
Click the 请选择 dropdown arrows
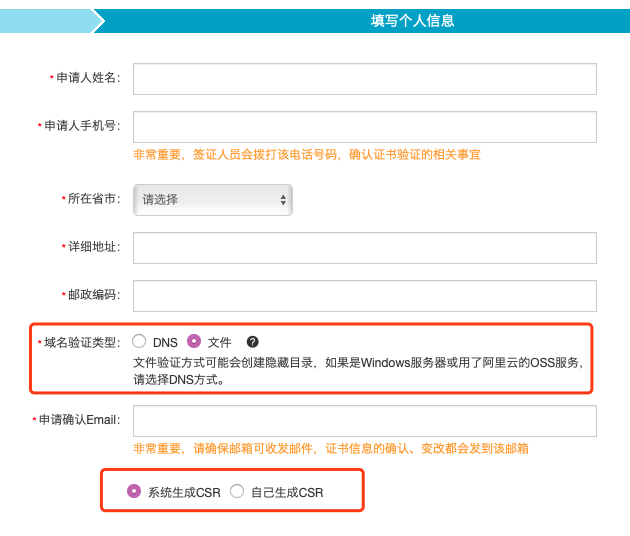pyautogui.click(x=283, y=199)
